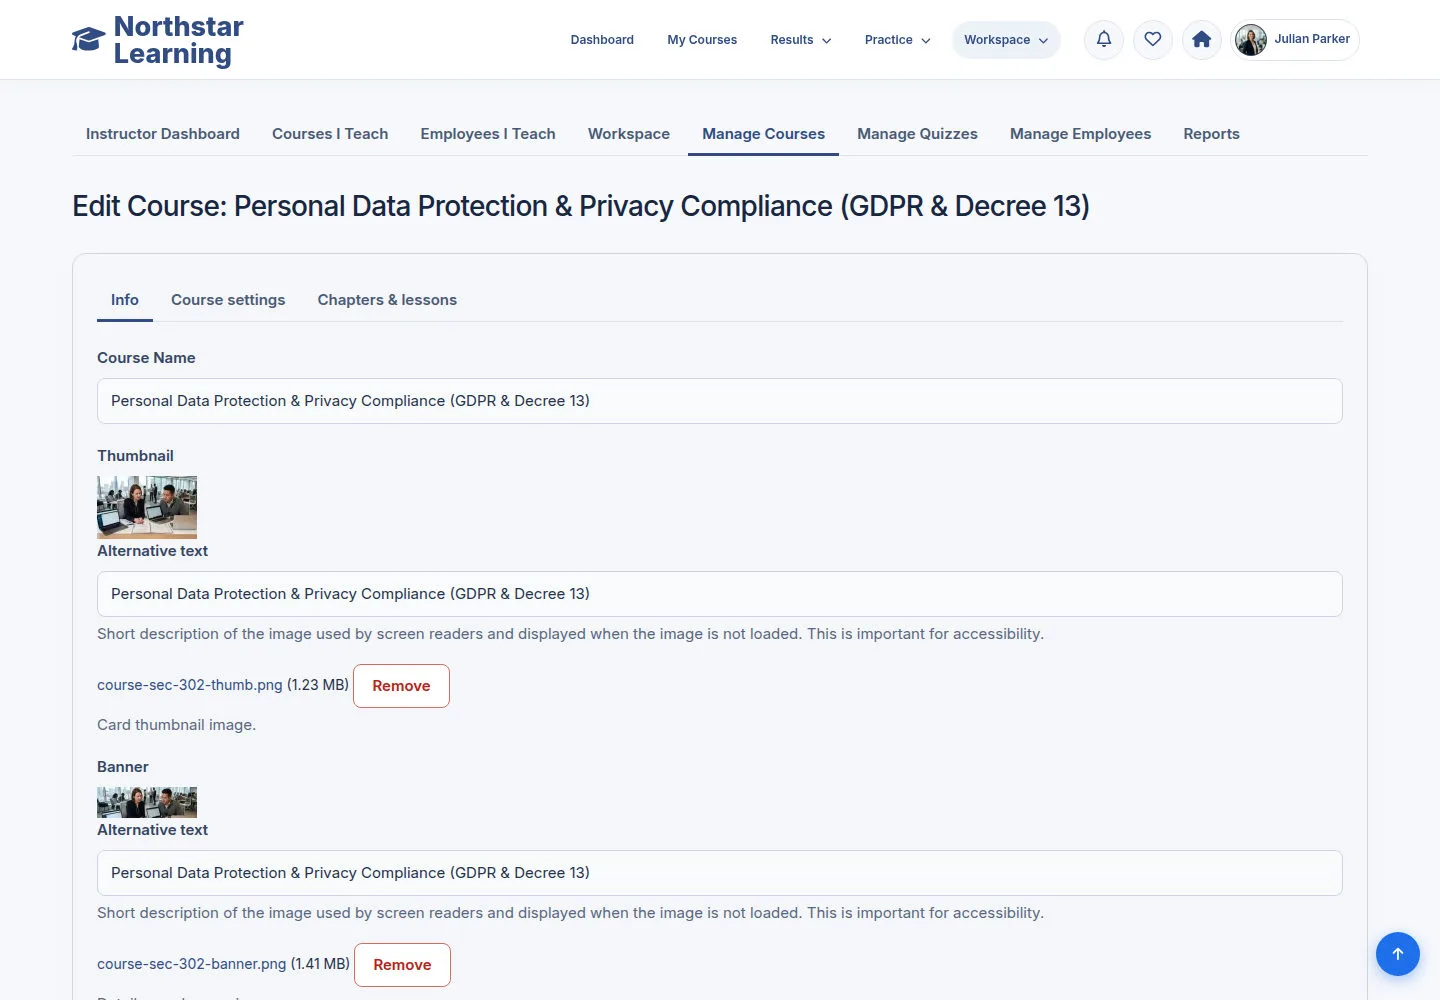Select the Info tab

click(125, 300)
